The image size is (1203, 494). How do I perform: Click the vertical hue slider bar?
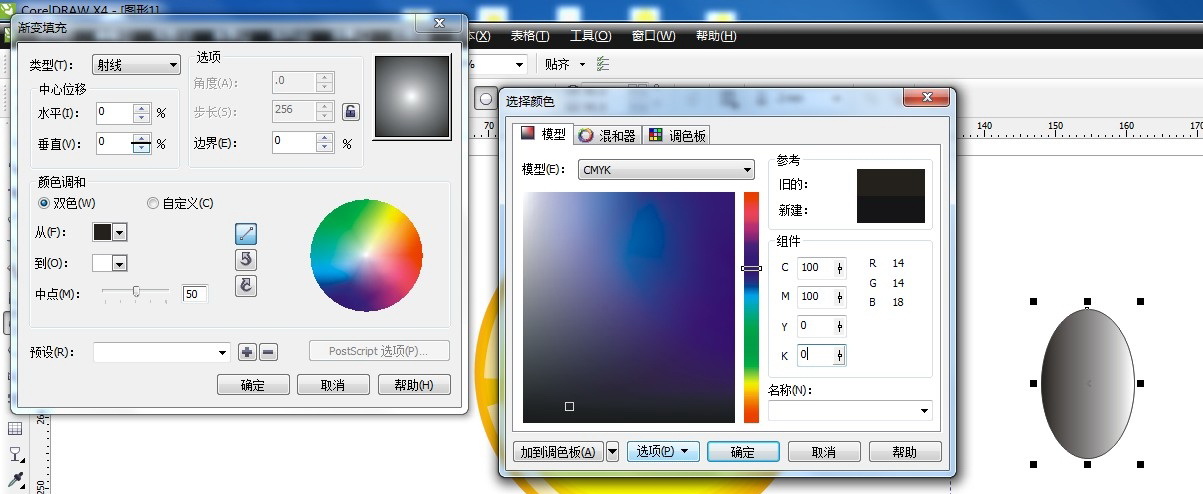pyautogui.click(x=751, y=307)
